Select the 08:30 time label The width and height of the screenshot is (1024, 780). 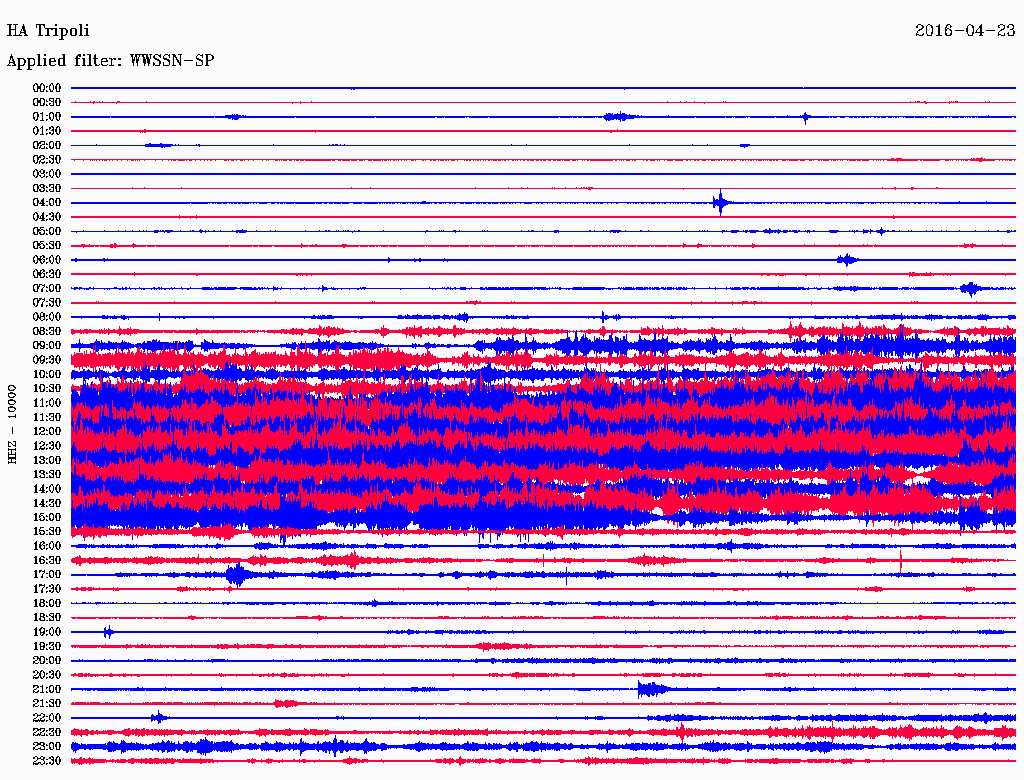pyautogui.click(x=47, y=331)
